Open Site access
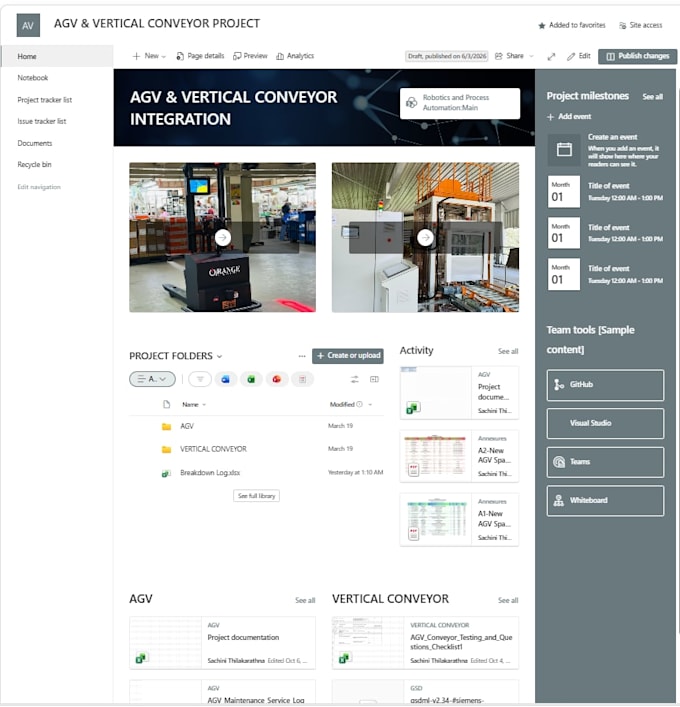 point(641,25)
